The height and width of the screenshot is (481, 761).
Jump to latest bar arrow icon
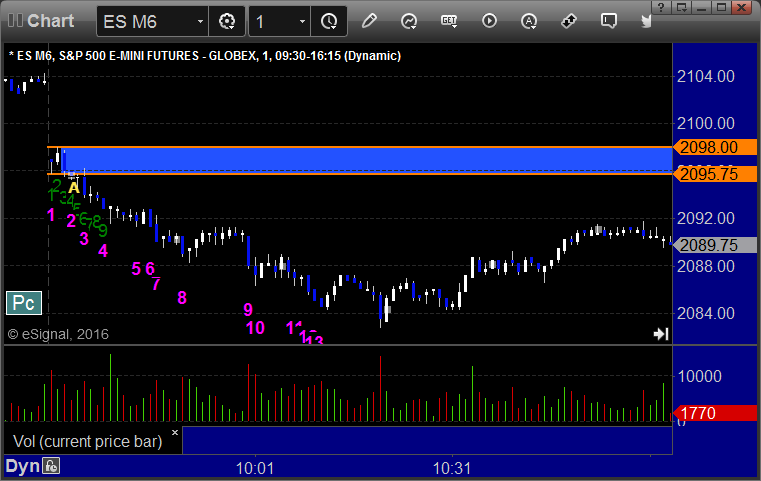661,334
